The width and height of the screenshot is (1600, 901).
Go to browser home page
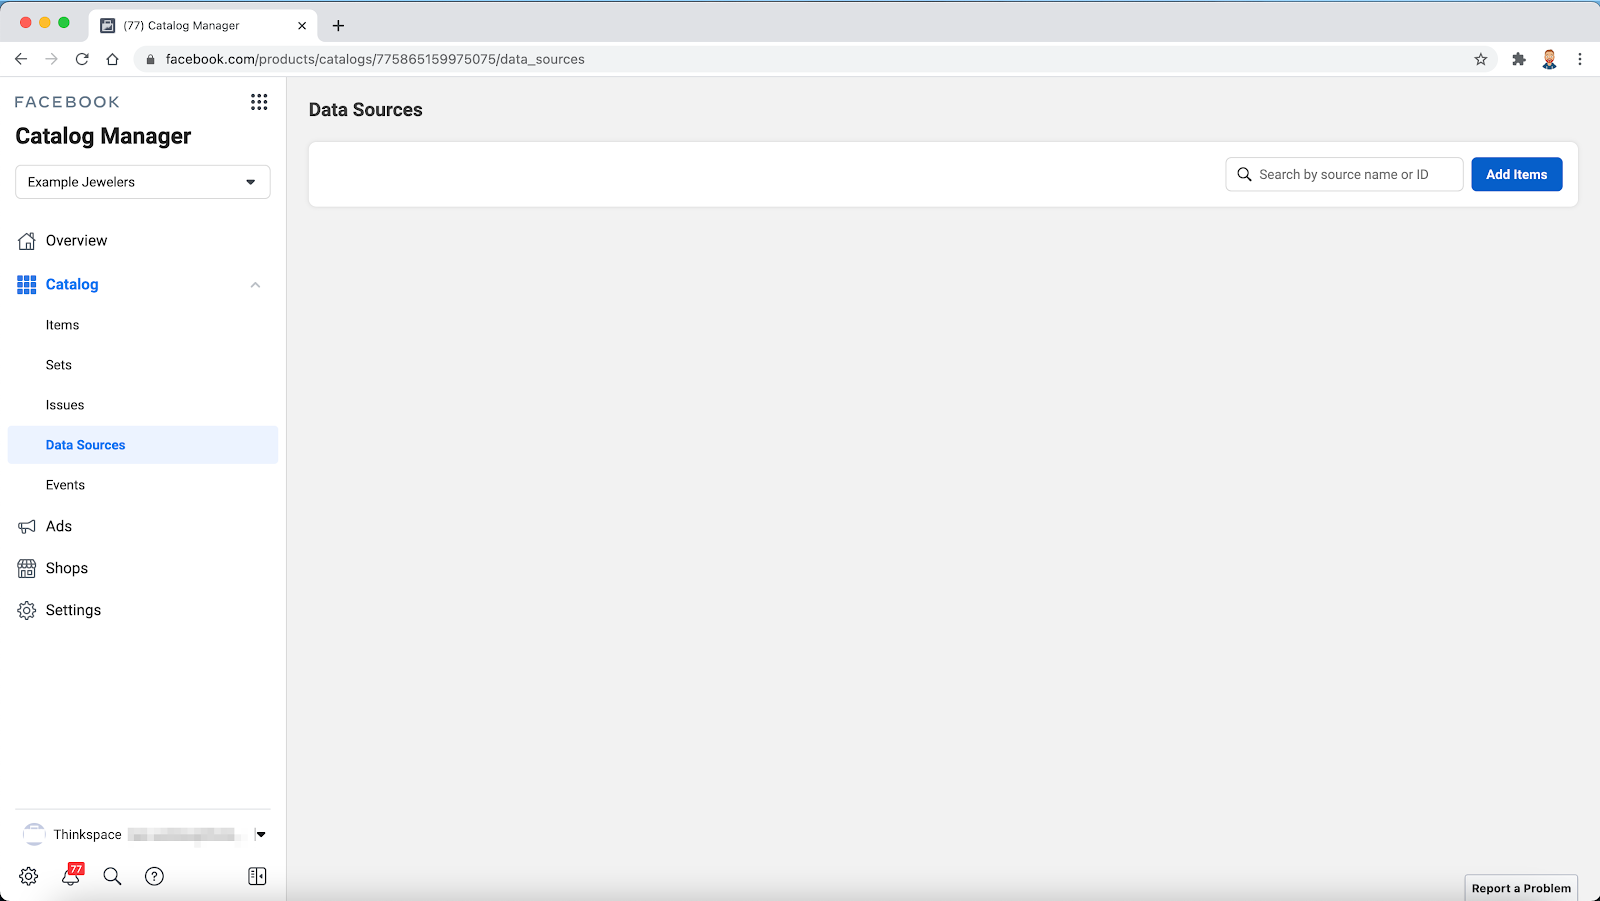(x=113, y=59)
